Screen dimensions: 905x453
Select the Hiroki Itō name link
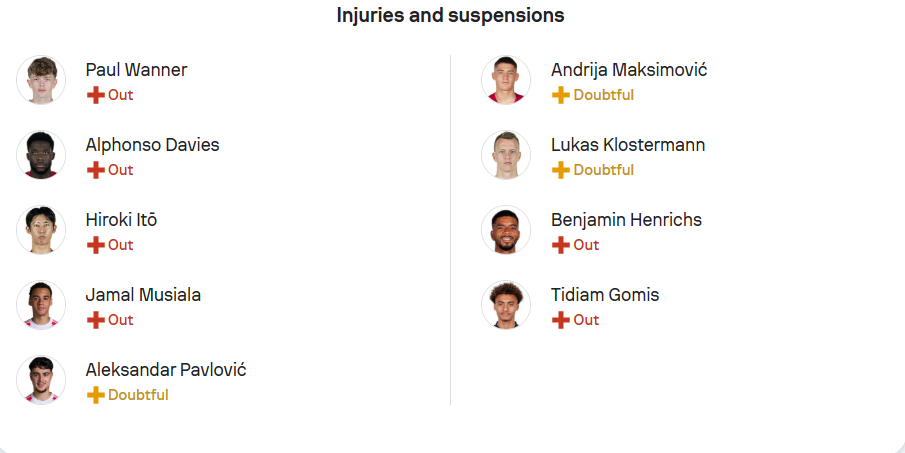click(x=121, y=220)
